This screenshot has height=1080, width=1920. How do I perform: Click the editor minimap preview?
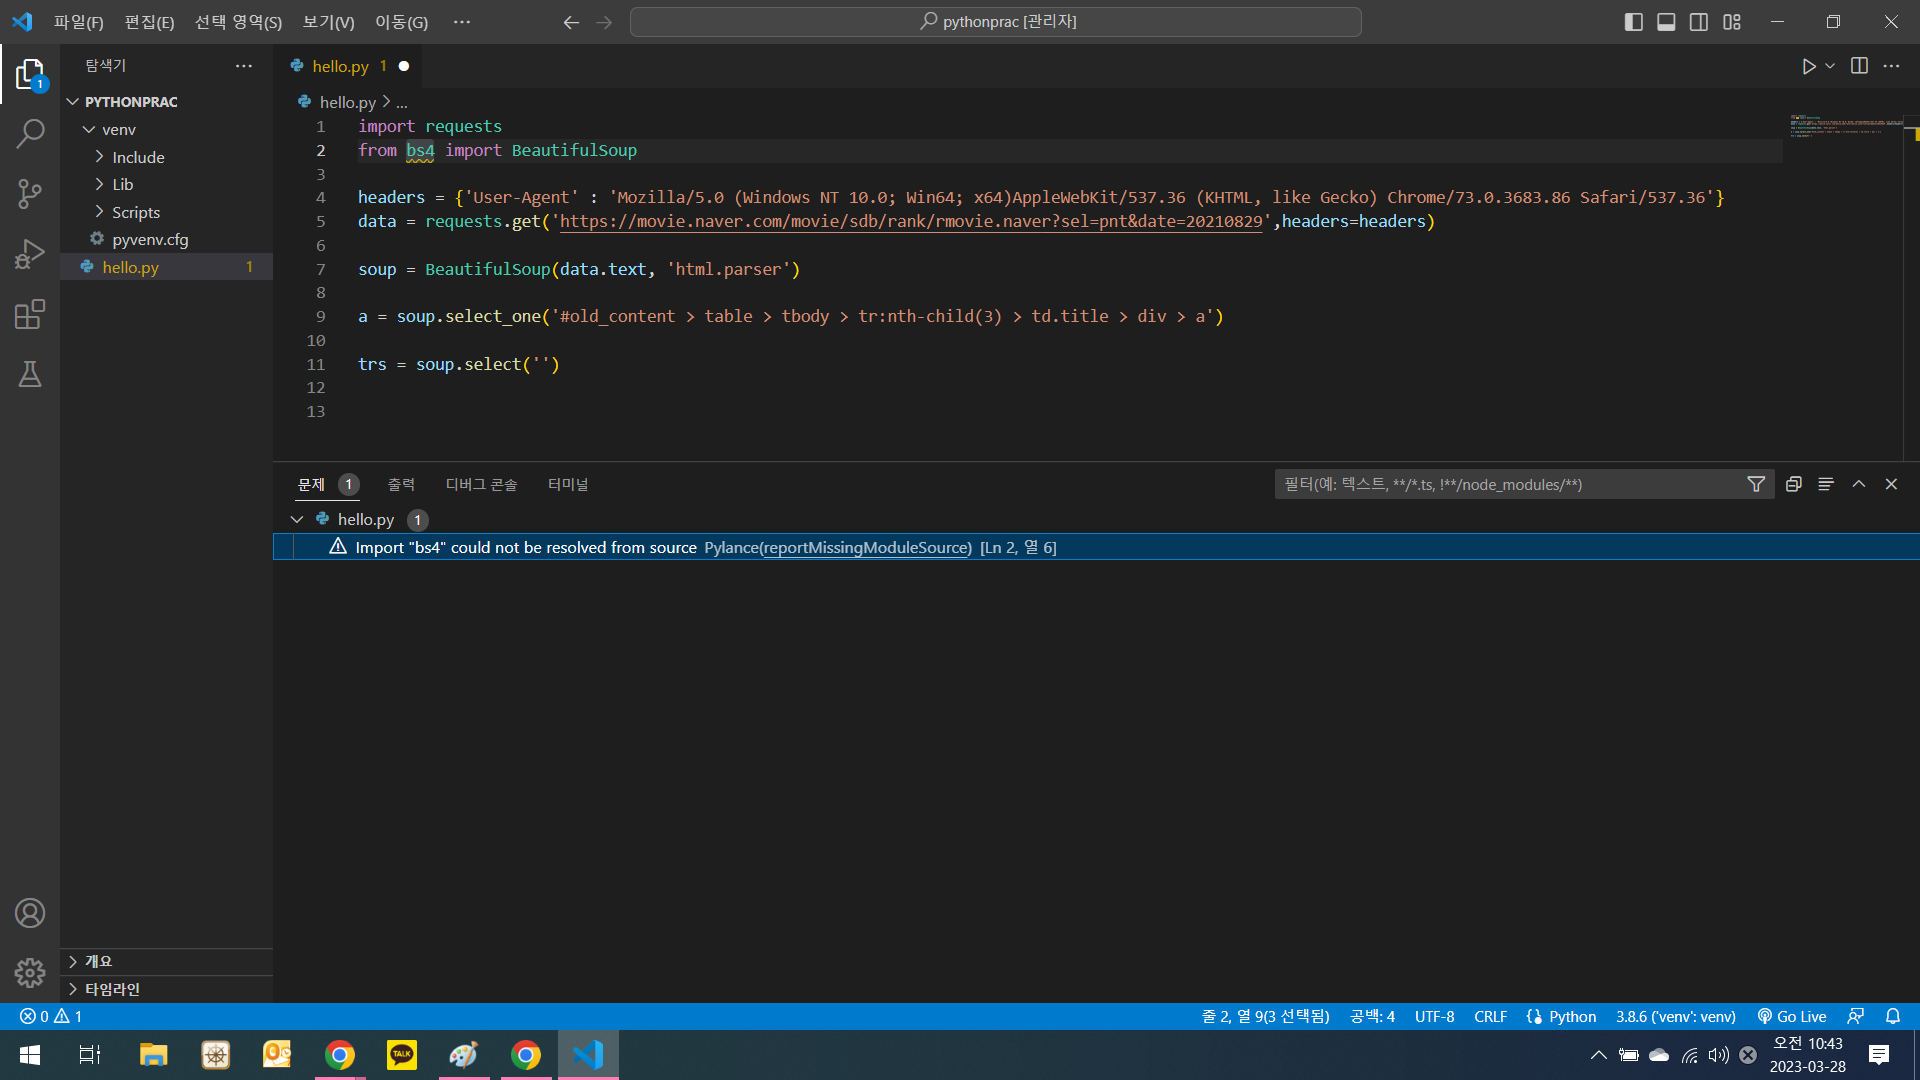(1845, 125)
